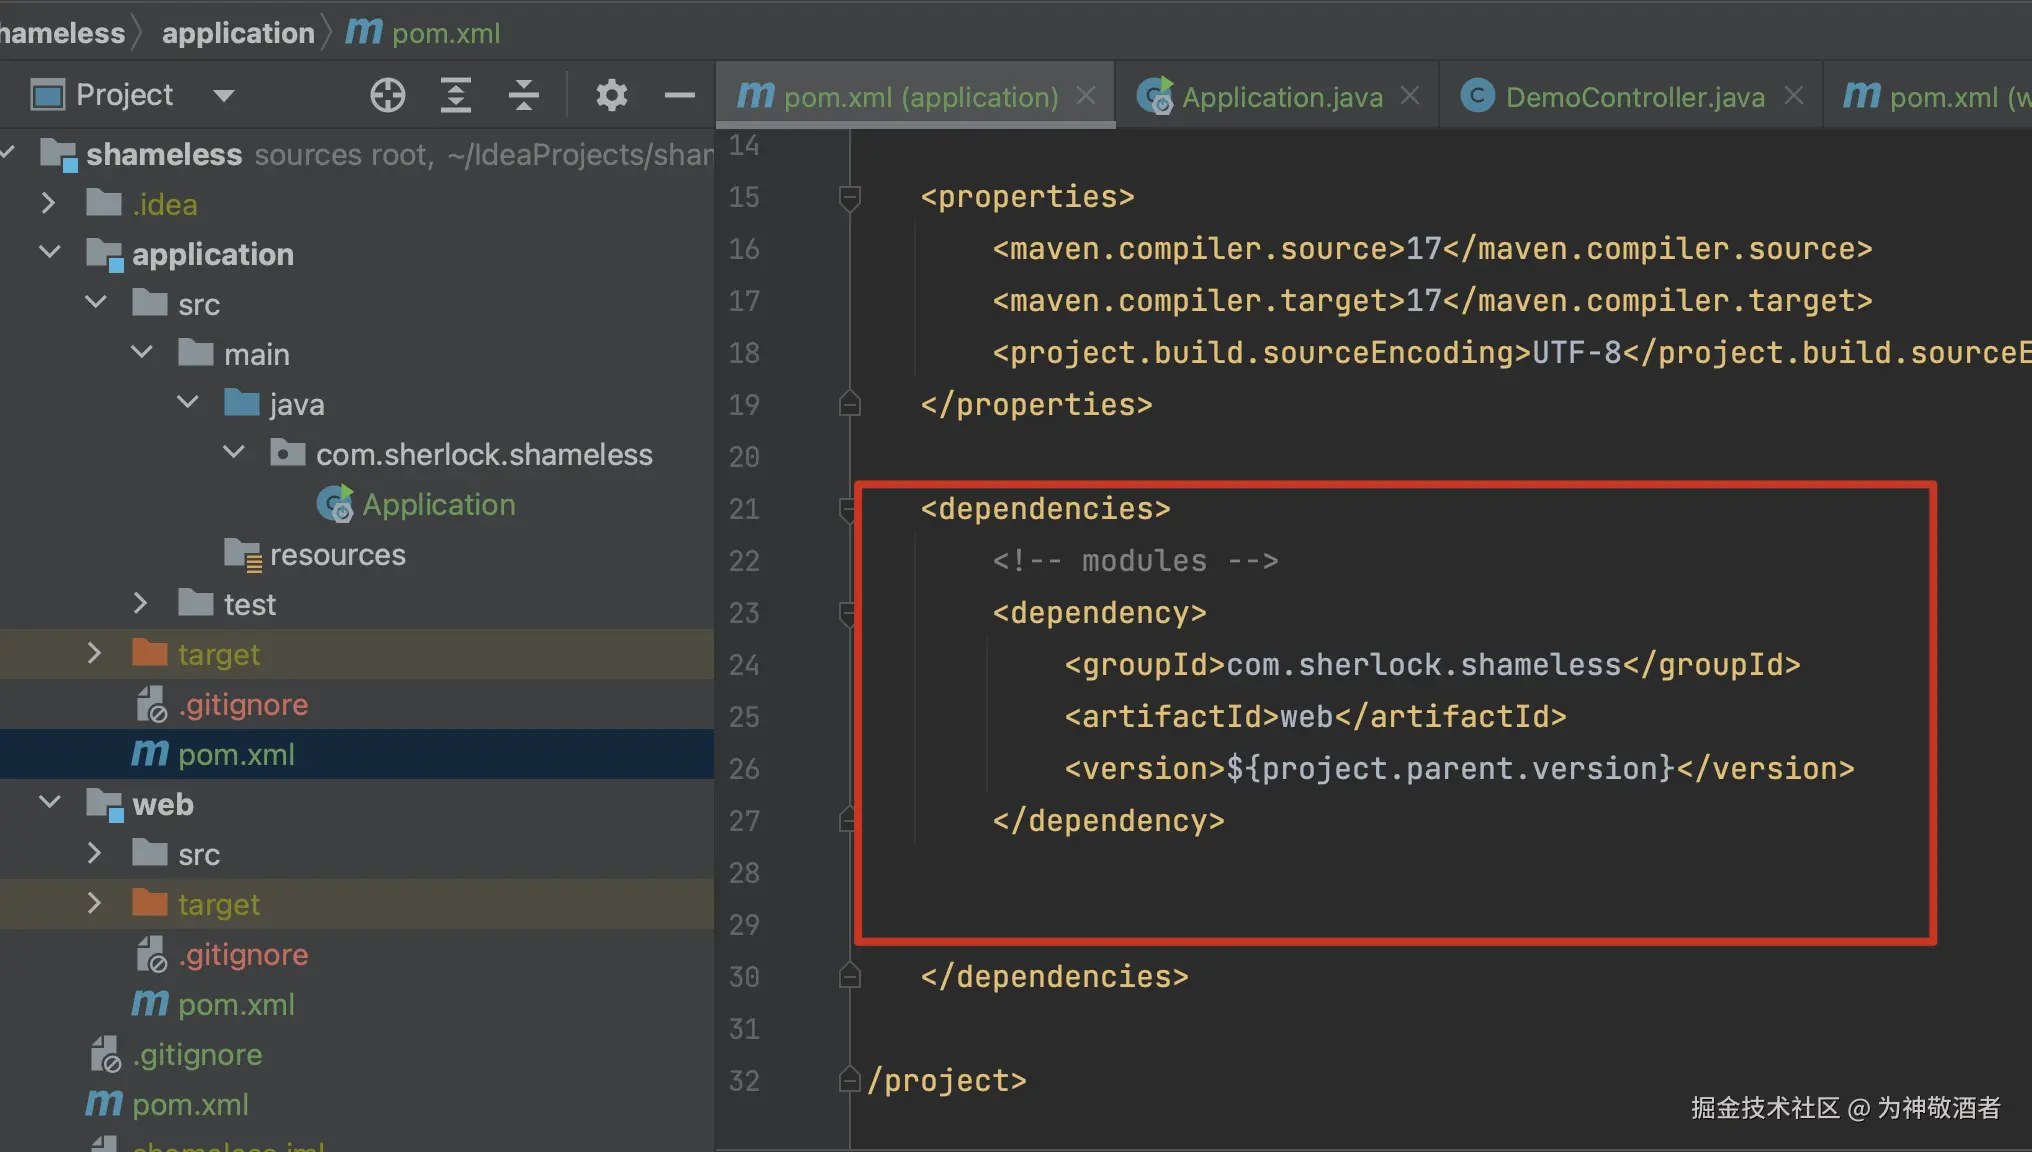Expand the .idea folder

48,203
